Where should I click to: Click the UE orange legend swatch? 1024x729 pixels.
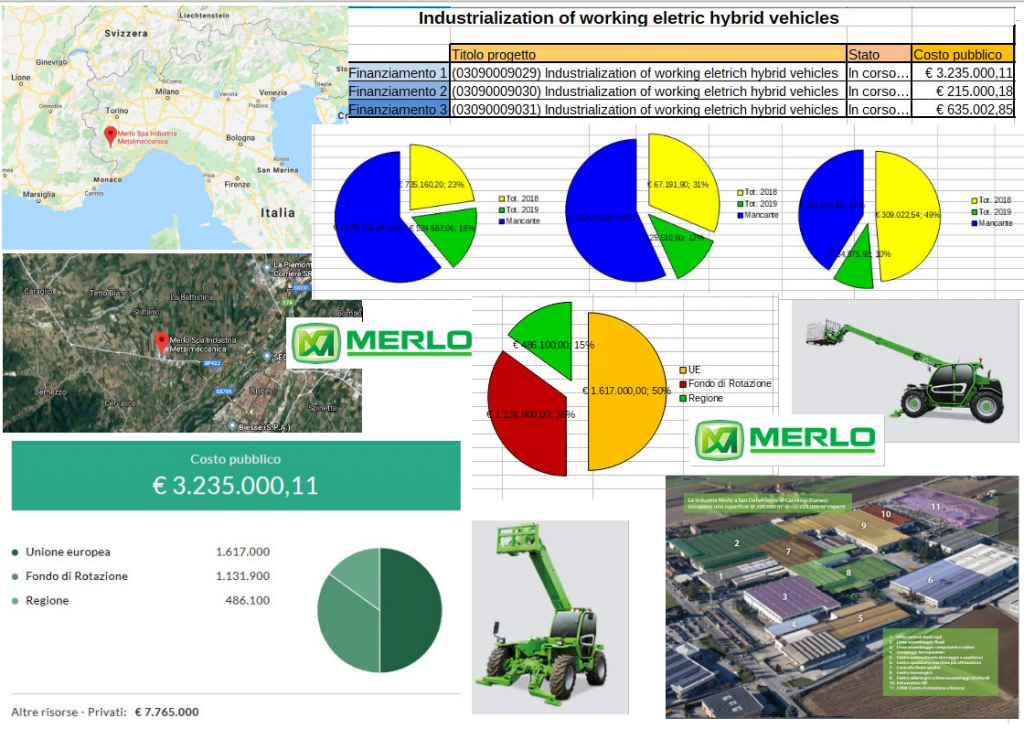click(683, 370)
